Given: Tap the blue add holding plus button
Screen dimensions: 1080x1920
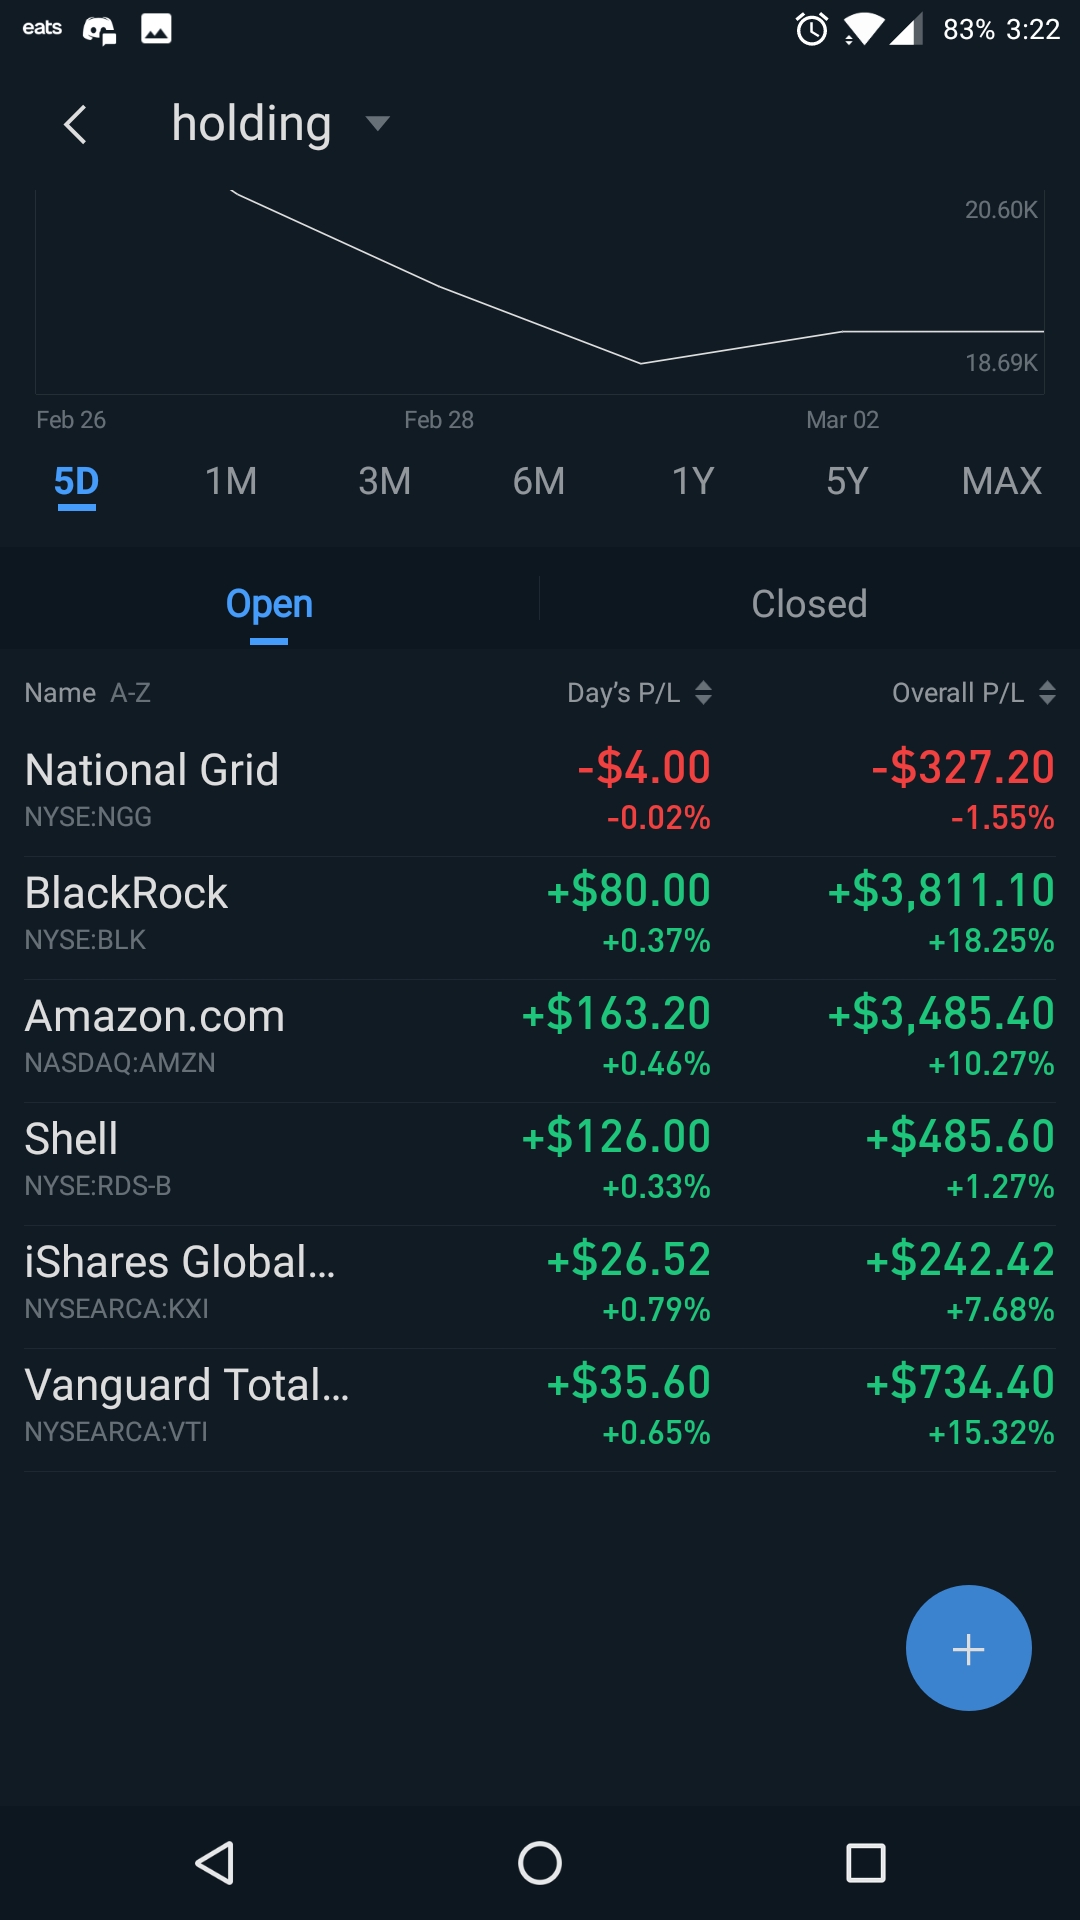Looking at the screenshot, I should (968, 1648).
